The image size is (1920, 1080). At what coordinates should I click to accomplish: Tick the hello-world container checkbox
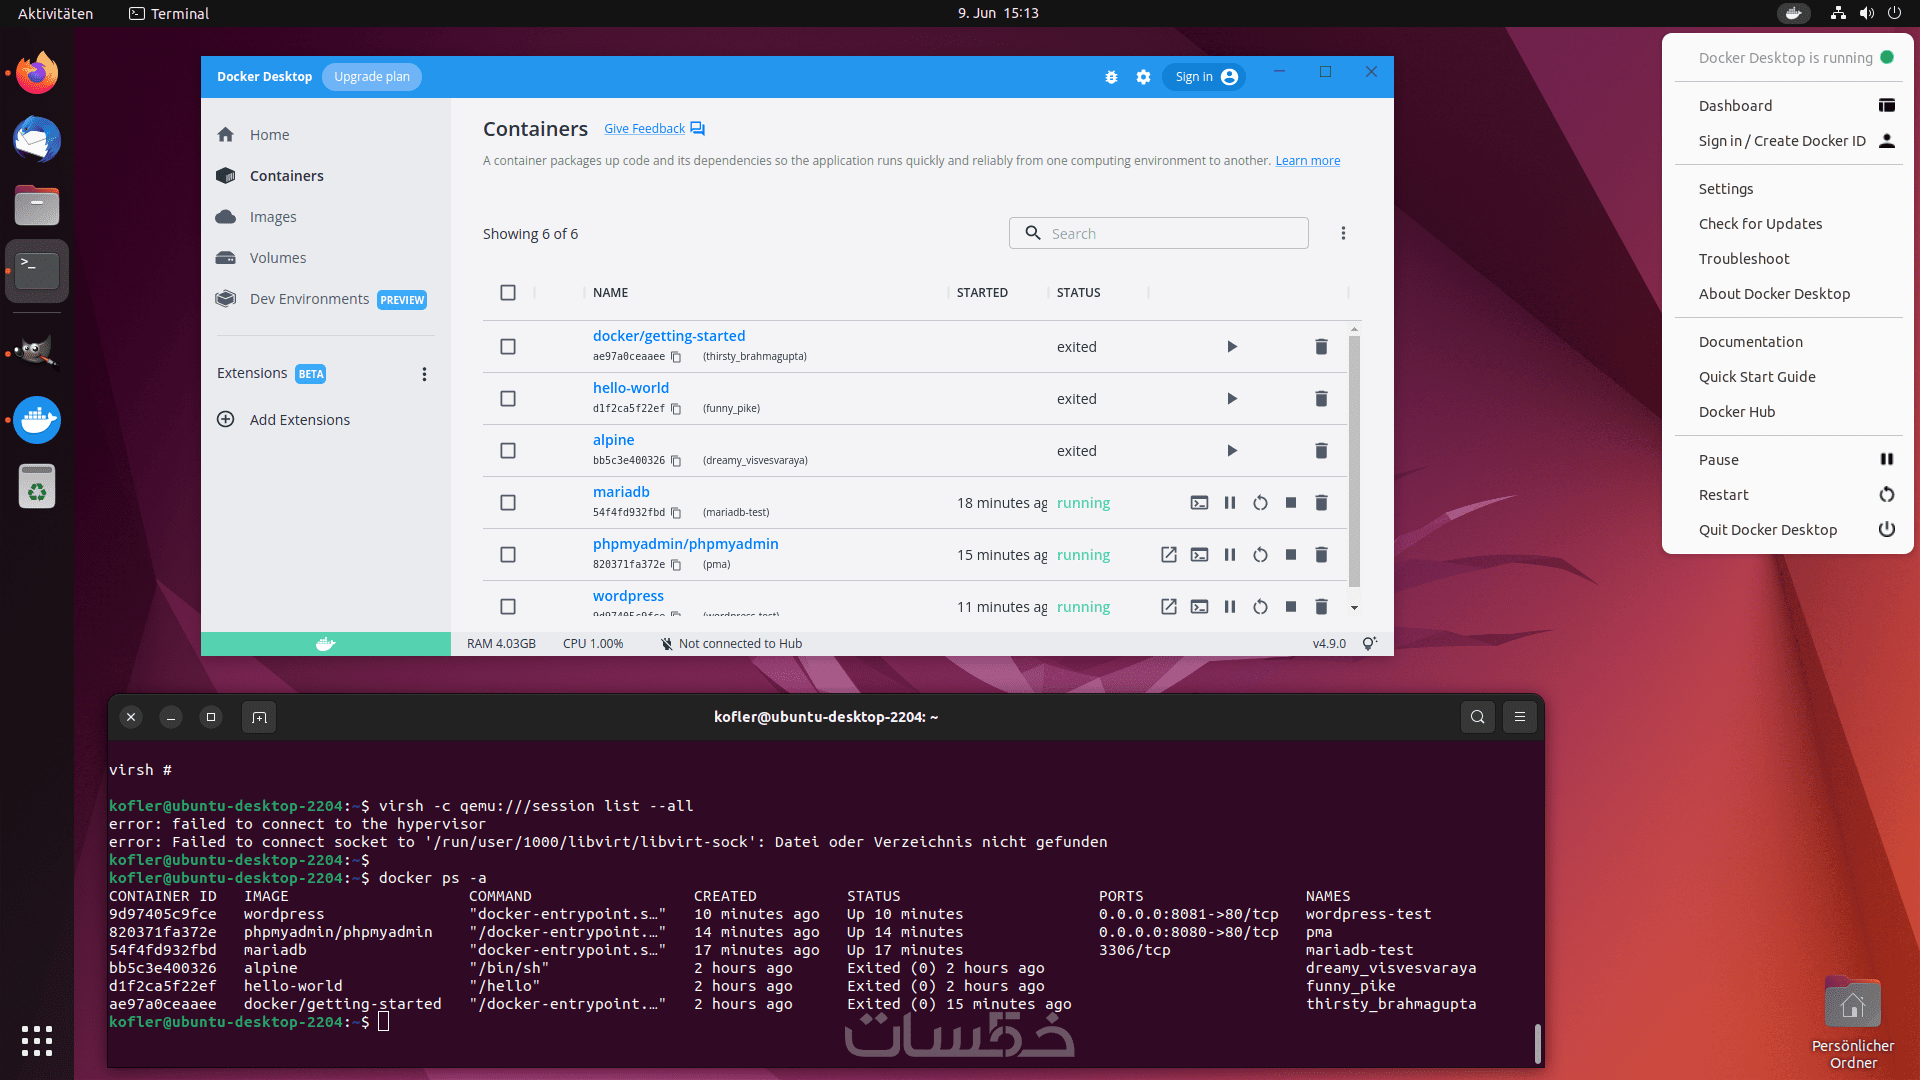tap(508, 399)
